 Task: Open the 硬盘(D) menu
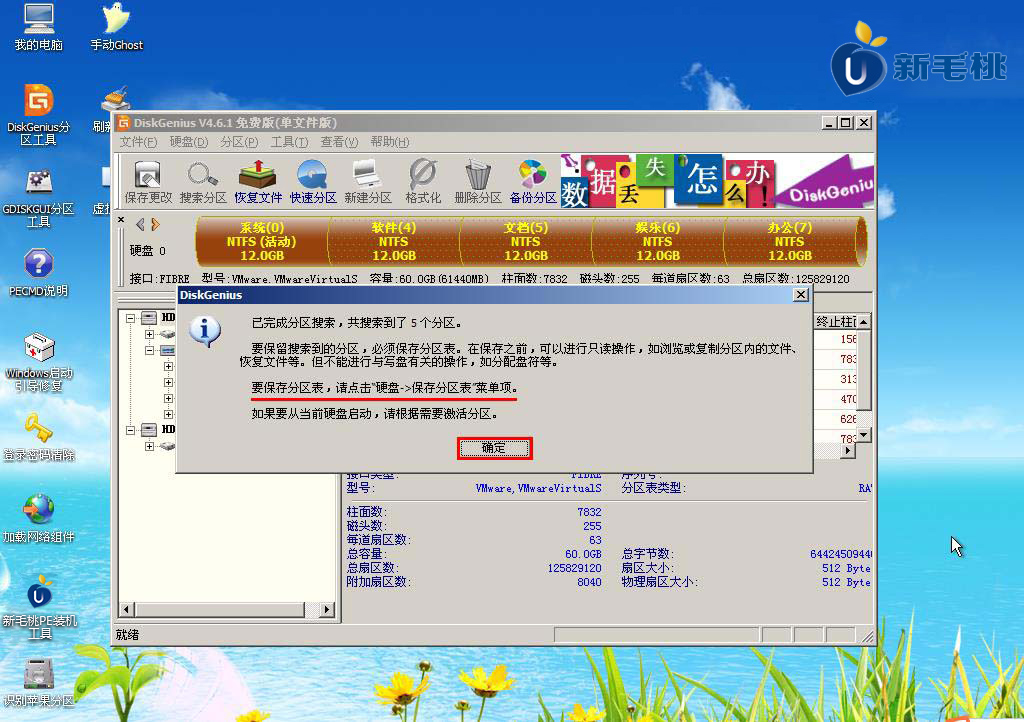pyautogui.click(x=189, y=142)
